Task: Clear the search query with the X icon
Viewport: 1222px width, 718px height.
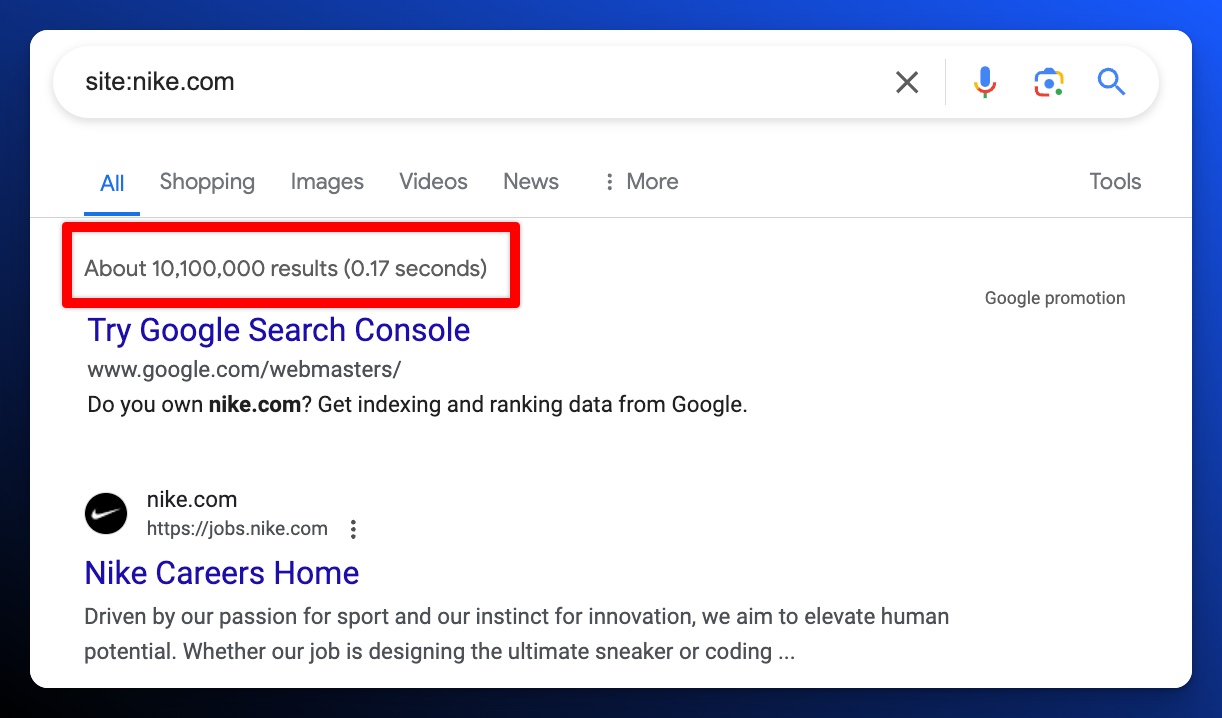Action: coord(907,83)
